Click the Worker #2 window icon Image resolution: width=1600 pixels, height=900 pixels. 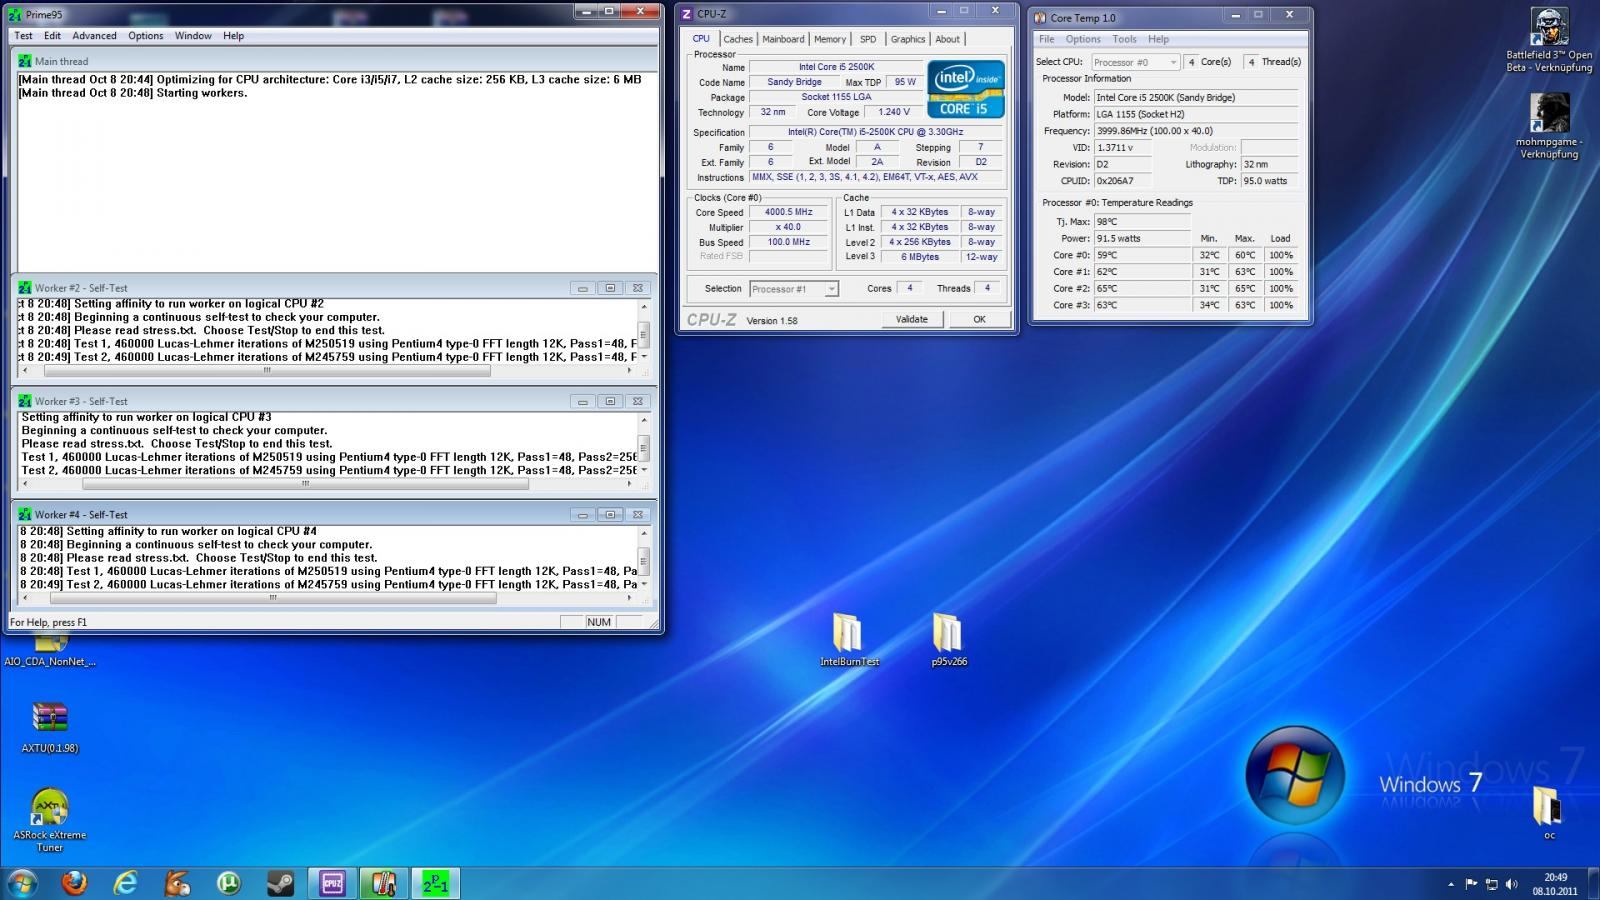tap(25, 288)
